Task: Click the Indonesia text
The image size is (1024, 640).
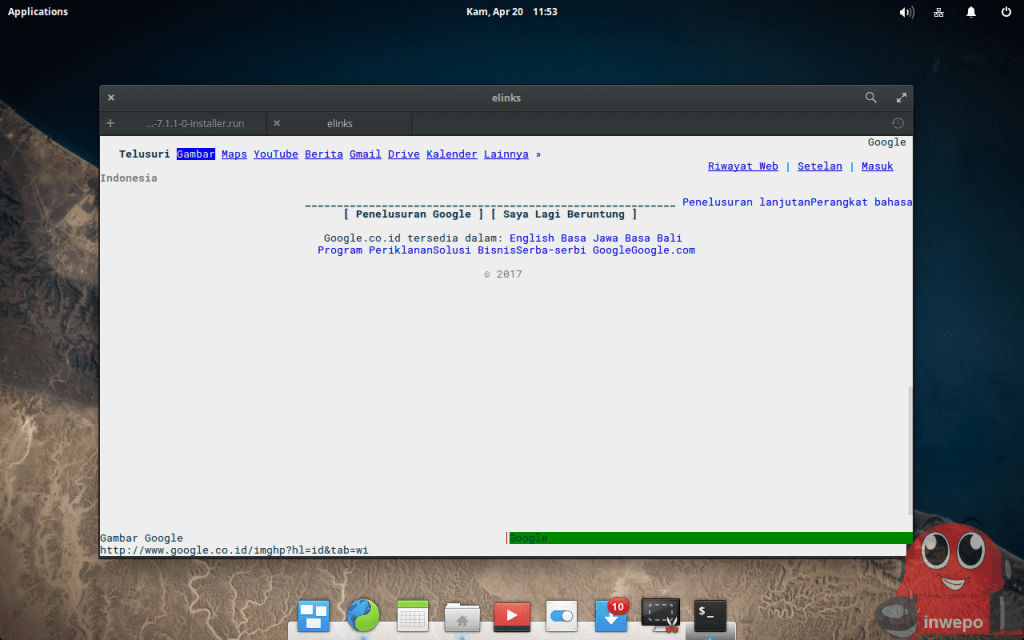Action: click(x=129, y=178)
